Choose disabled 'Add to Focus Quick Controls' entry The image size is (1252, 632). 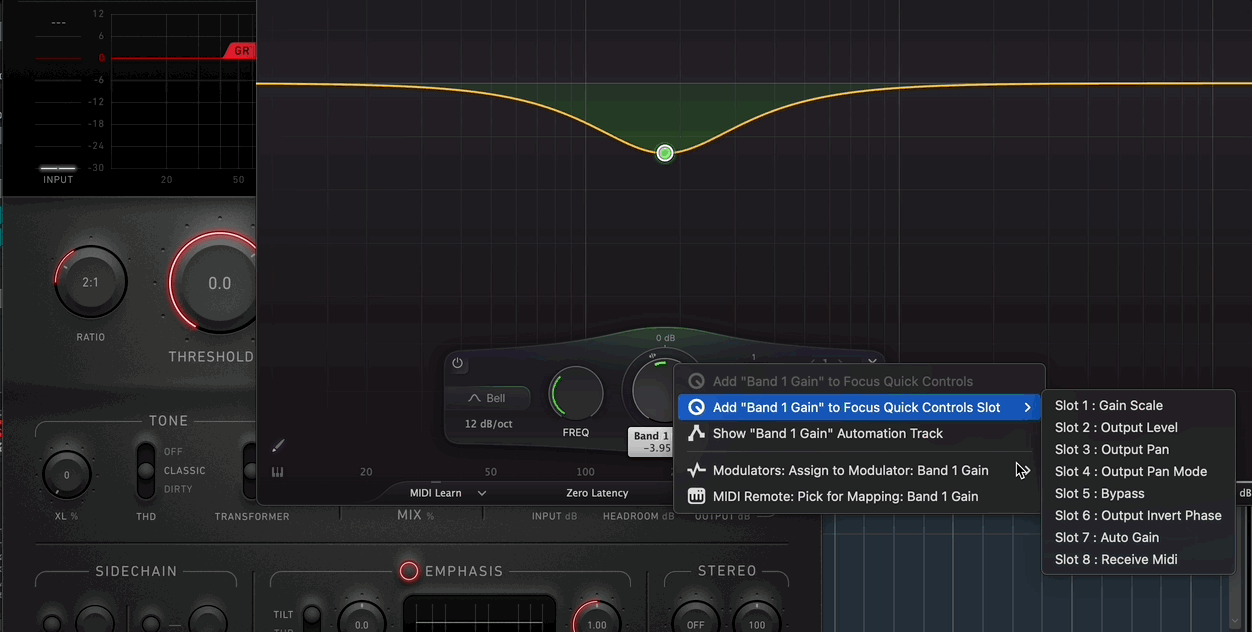pyautogui.click(x=860, y=381)
